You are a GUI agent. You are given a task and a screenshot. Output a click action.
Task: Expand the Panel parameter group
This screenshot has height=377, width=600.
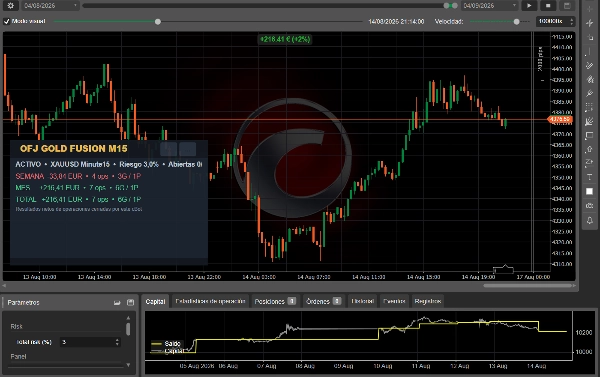point(18,356)
